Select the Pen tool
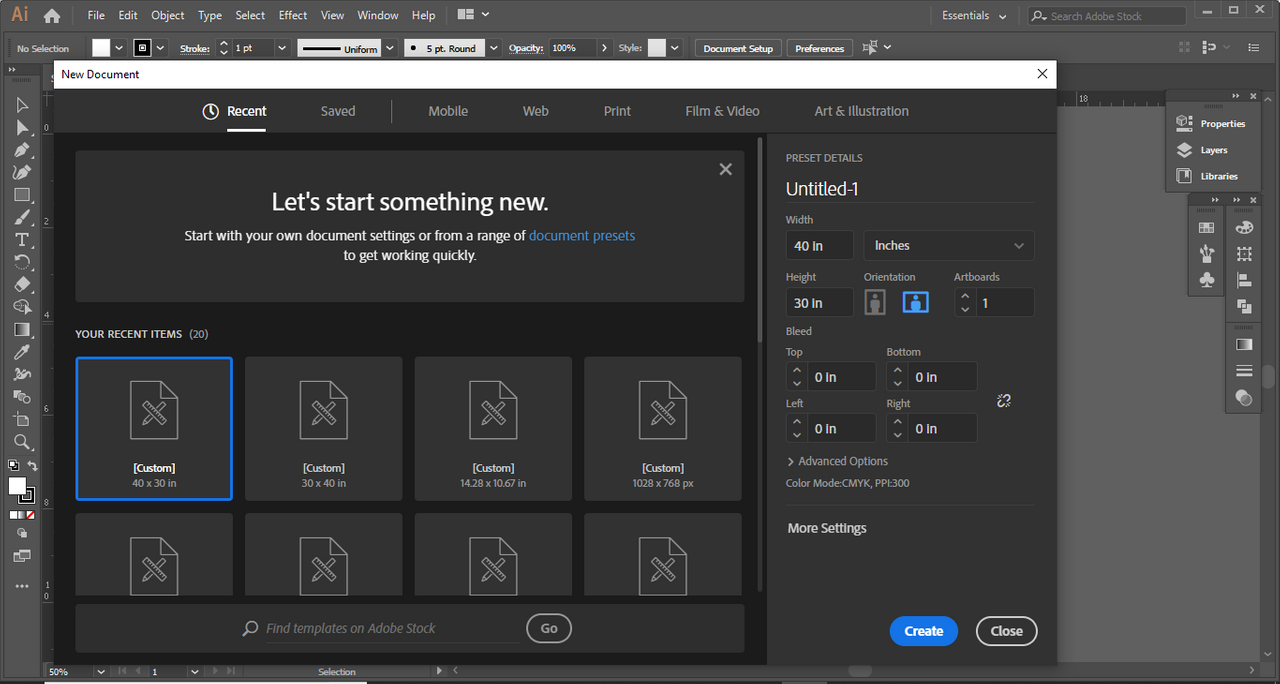This screenshot has height=684, width=1280. (22, 150)
